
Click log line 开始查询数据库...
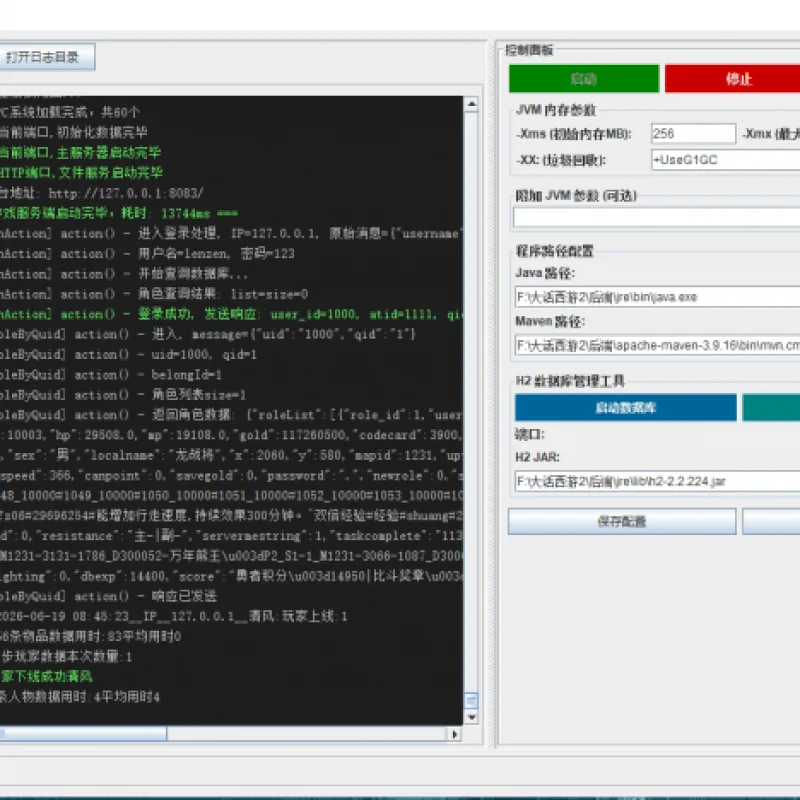[x=124, y=274]
